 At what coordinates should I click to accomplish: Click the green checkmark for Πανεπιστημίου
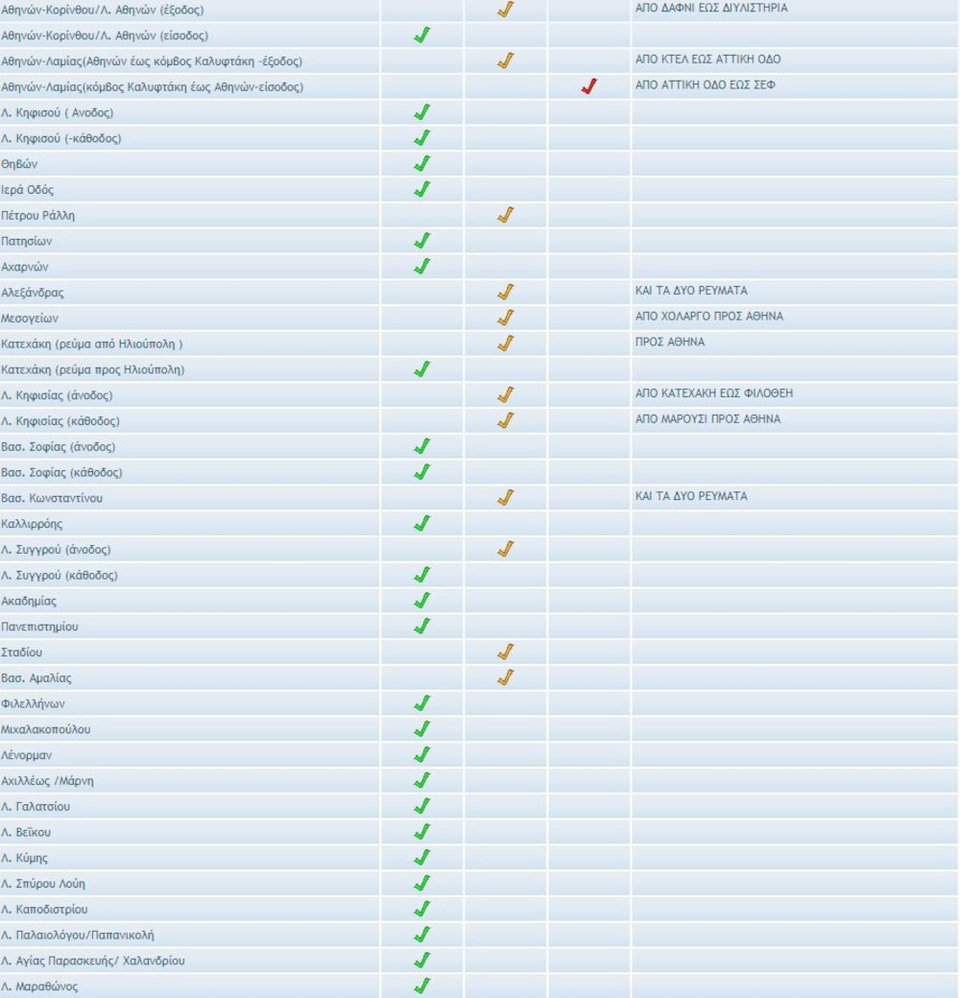(x=422, y=626)
